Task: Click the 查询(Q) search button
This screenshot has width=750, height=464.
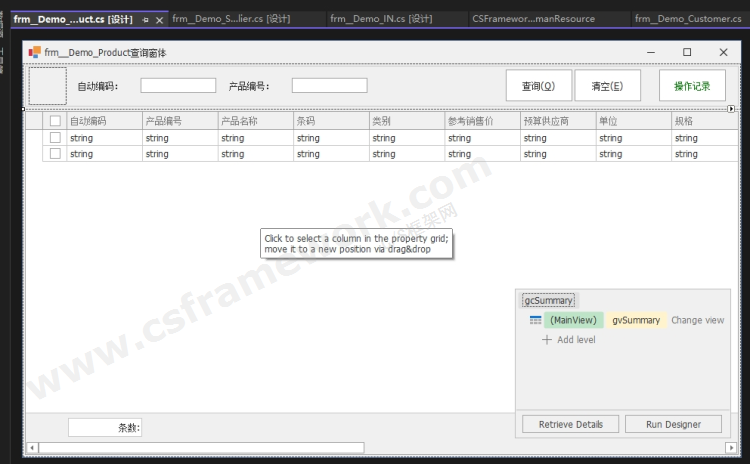Action: [536, 86]
